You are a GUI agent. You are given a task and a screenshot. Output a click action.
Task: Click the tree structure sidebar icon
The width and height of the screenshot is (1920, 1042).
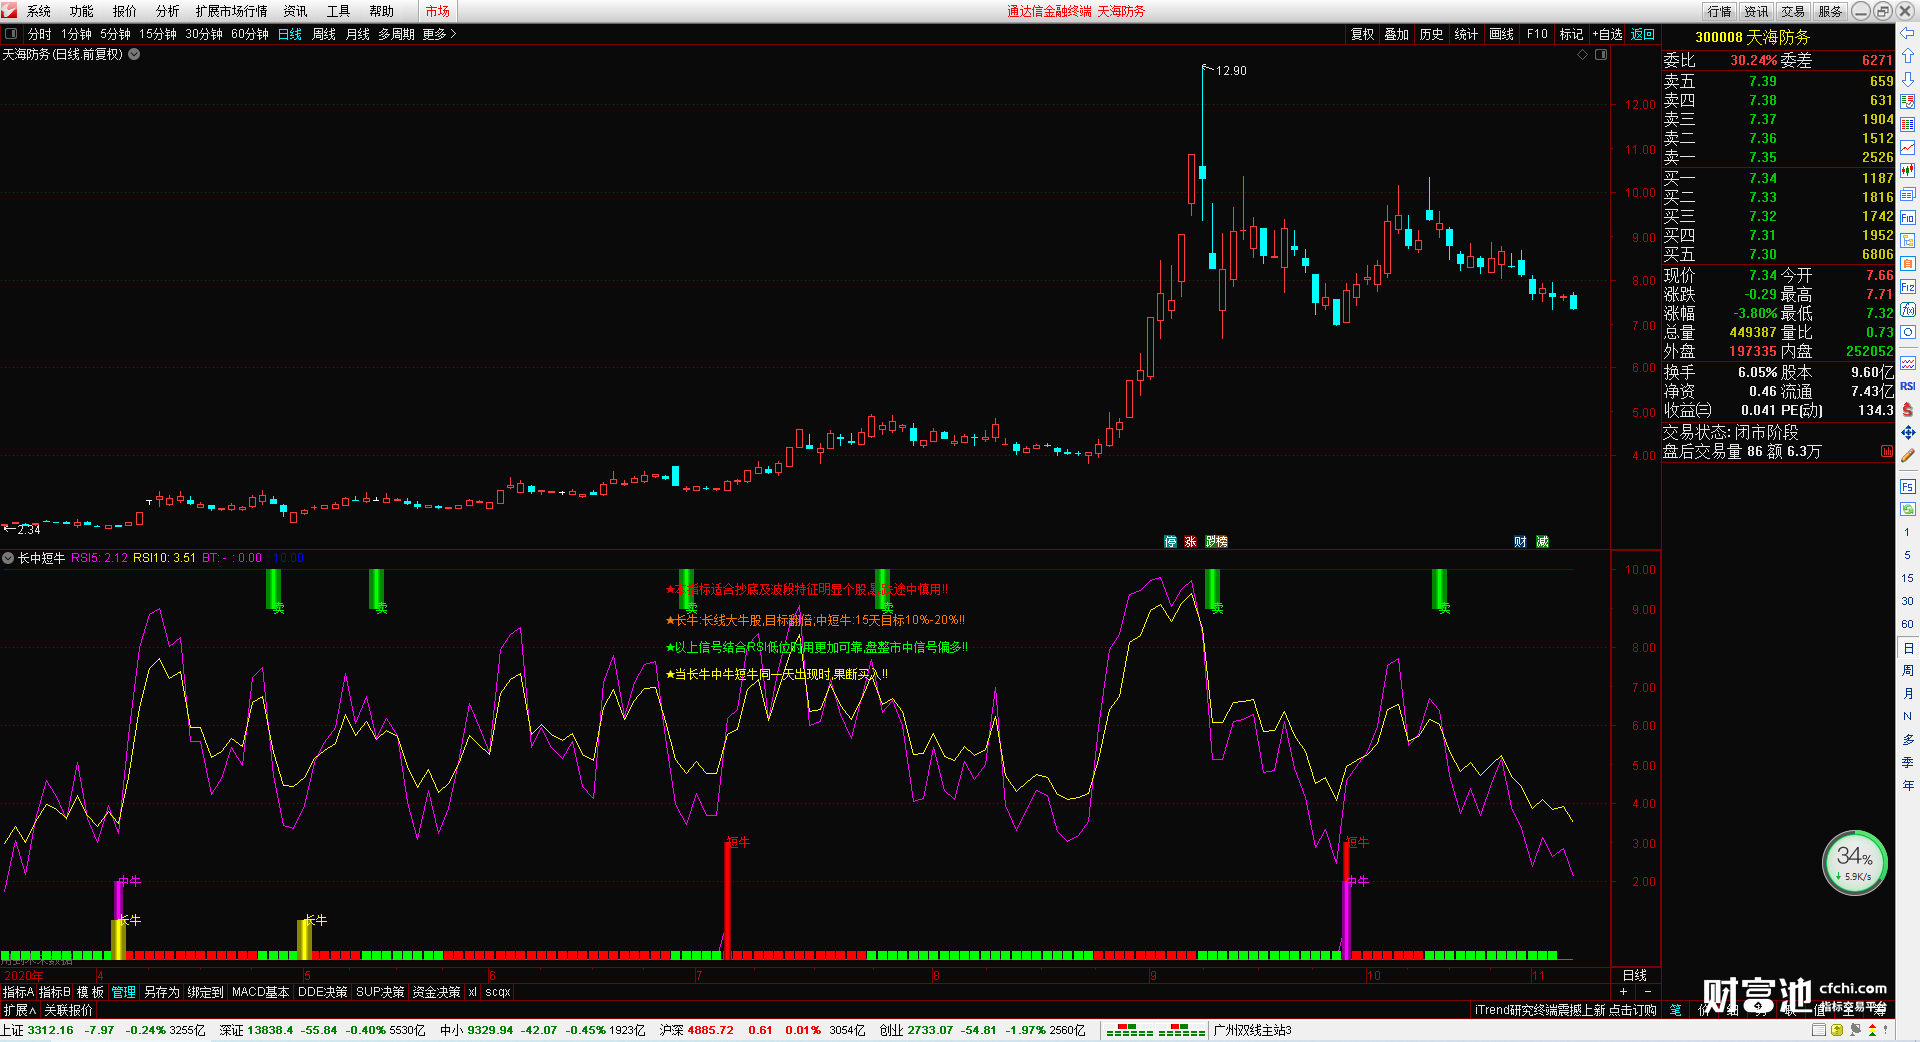pos(1908,240)
